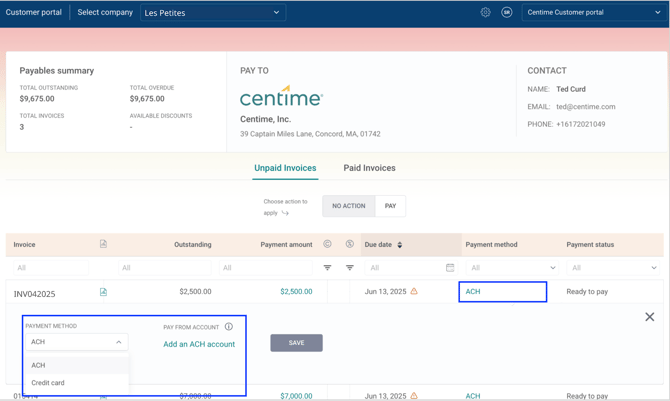Switch to the Paid Invoices tab
Viewport: 670px width, 401px height.
[x=369, y=168]
